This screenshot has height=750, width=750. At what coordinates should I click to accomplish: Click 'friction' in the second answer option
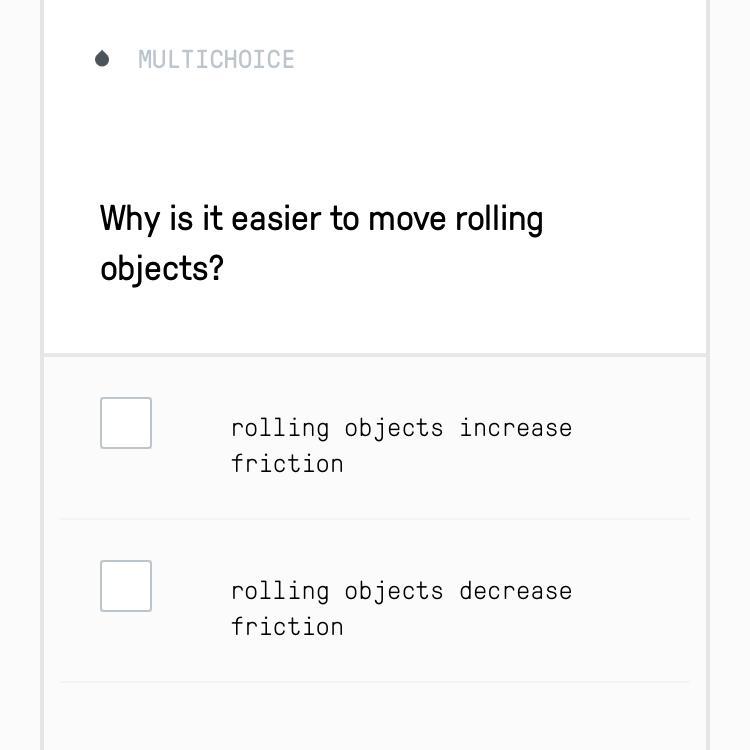click(287, 627)
